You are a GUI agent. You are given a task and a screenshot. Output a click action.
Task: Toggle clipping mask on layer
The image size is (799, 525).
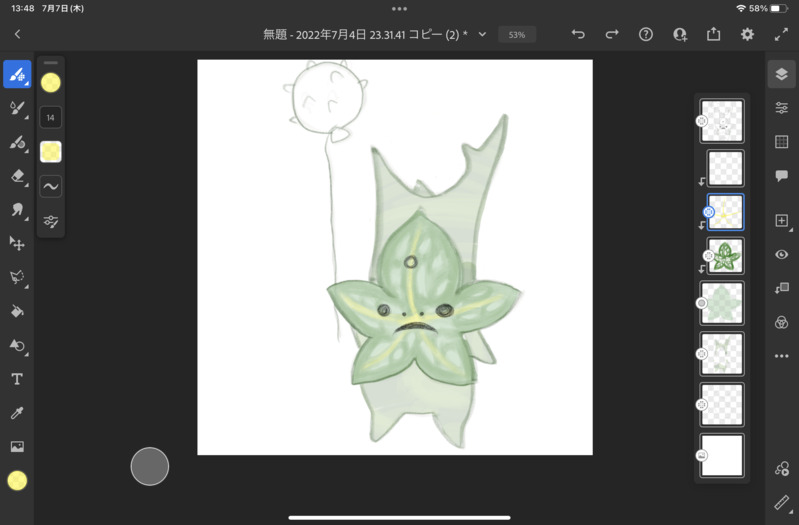[x=781, y=288]
